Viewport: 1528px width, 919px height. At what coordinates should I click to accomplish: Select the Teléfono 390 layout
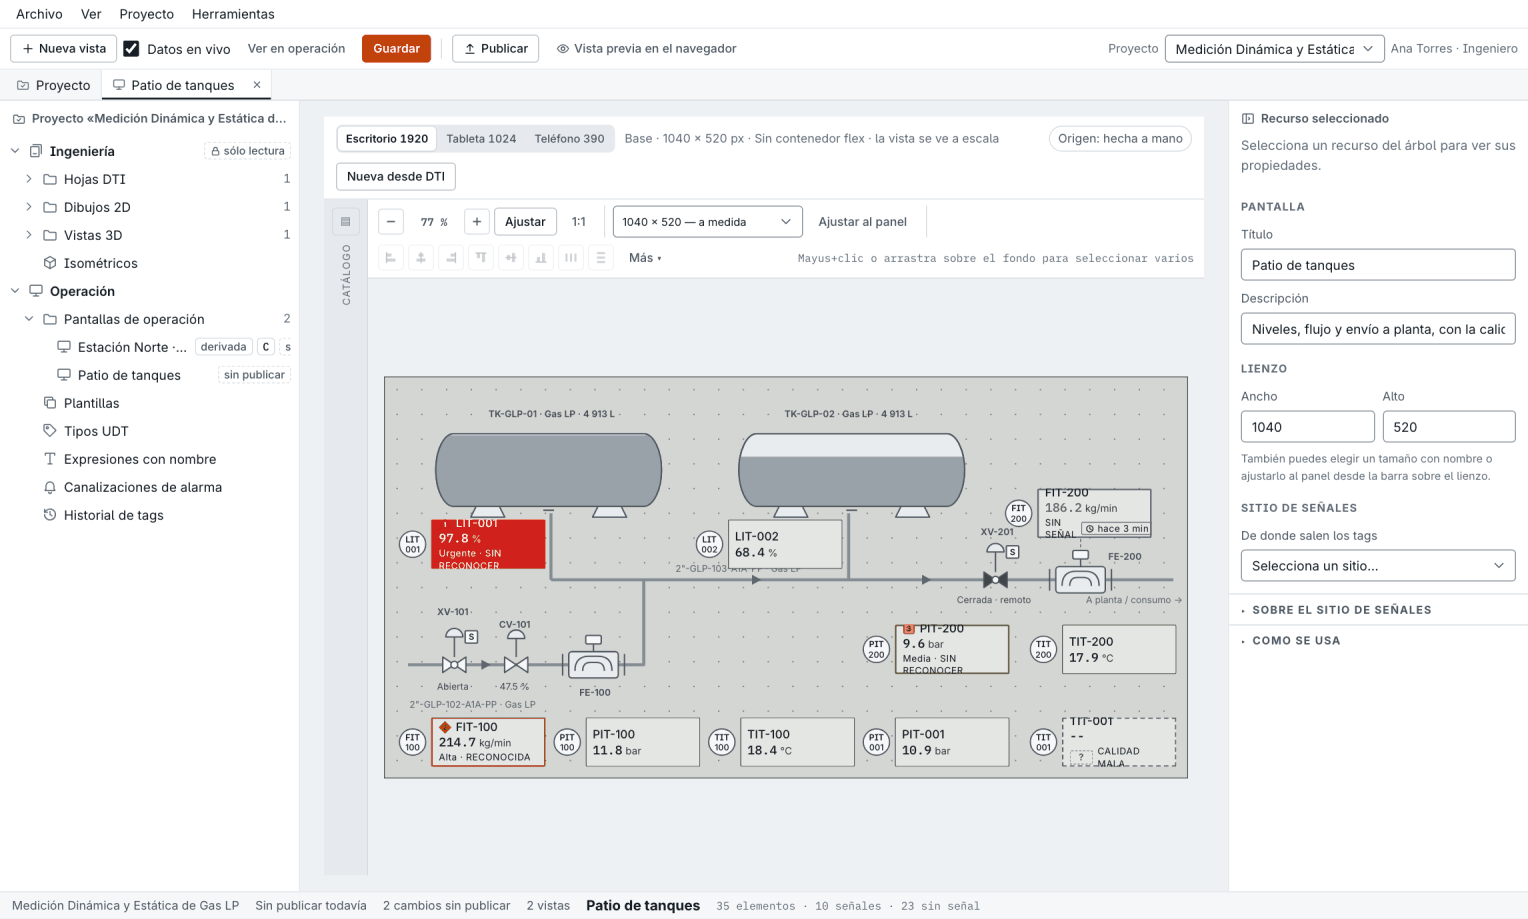coord(569,139)
